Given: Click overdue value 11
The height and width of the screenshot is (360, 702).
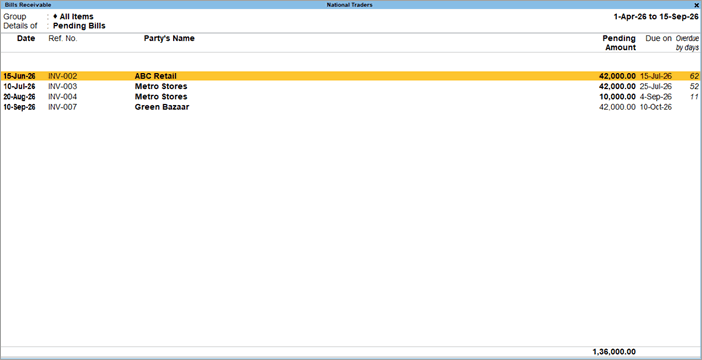Looking at the screenshot, I should (695, 97).
